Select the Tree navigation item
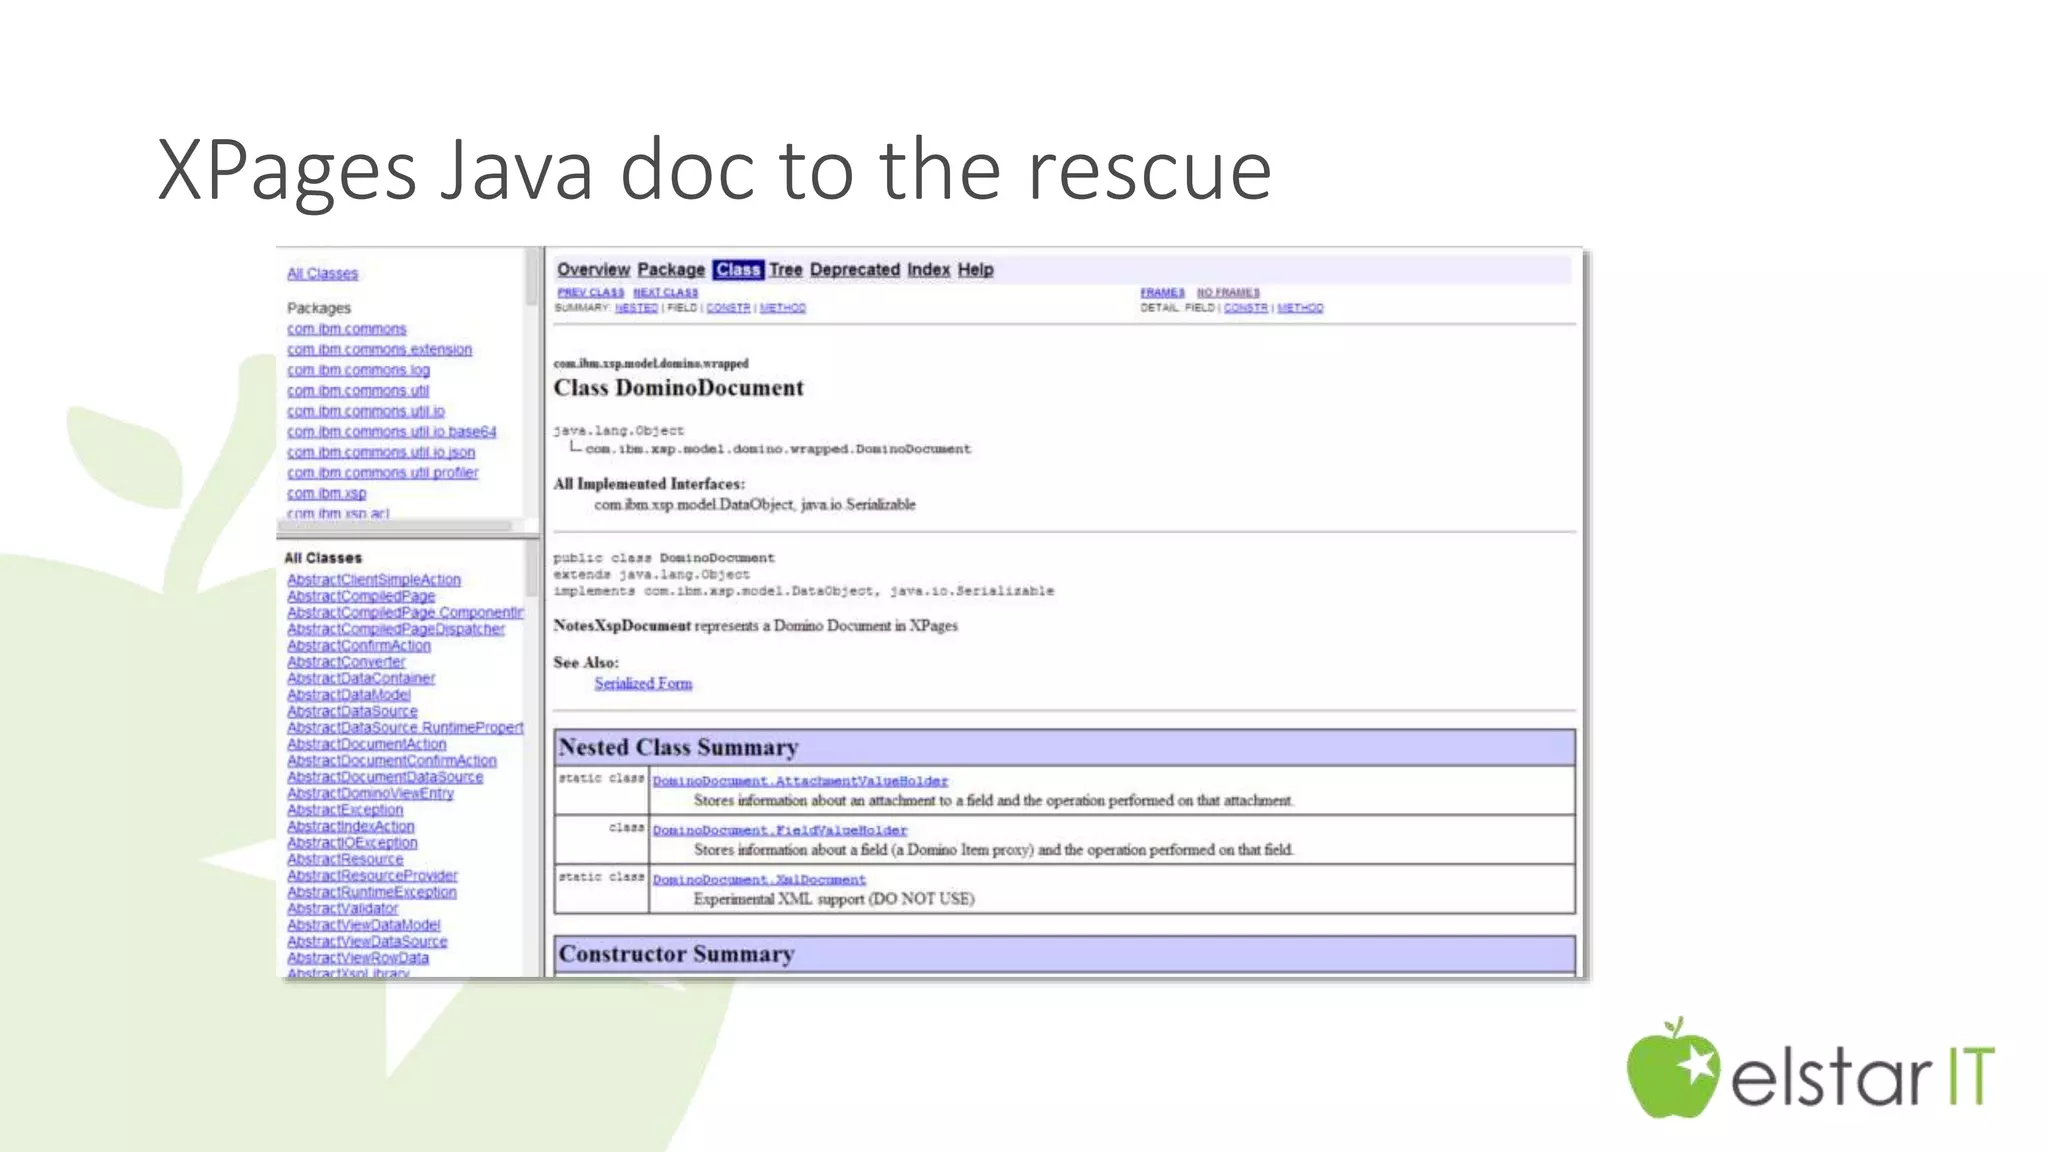Screen dimensions: 2048x1152 (785, 270)
